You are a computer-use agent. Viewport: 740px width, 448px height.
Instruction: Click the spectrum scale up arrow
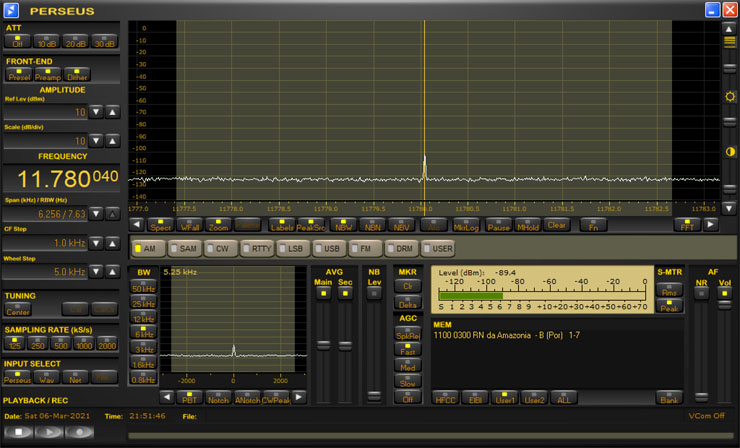pyautogui.click(x=729, y=29)
